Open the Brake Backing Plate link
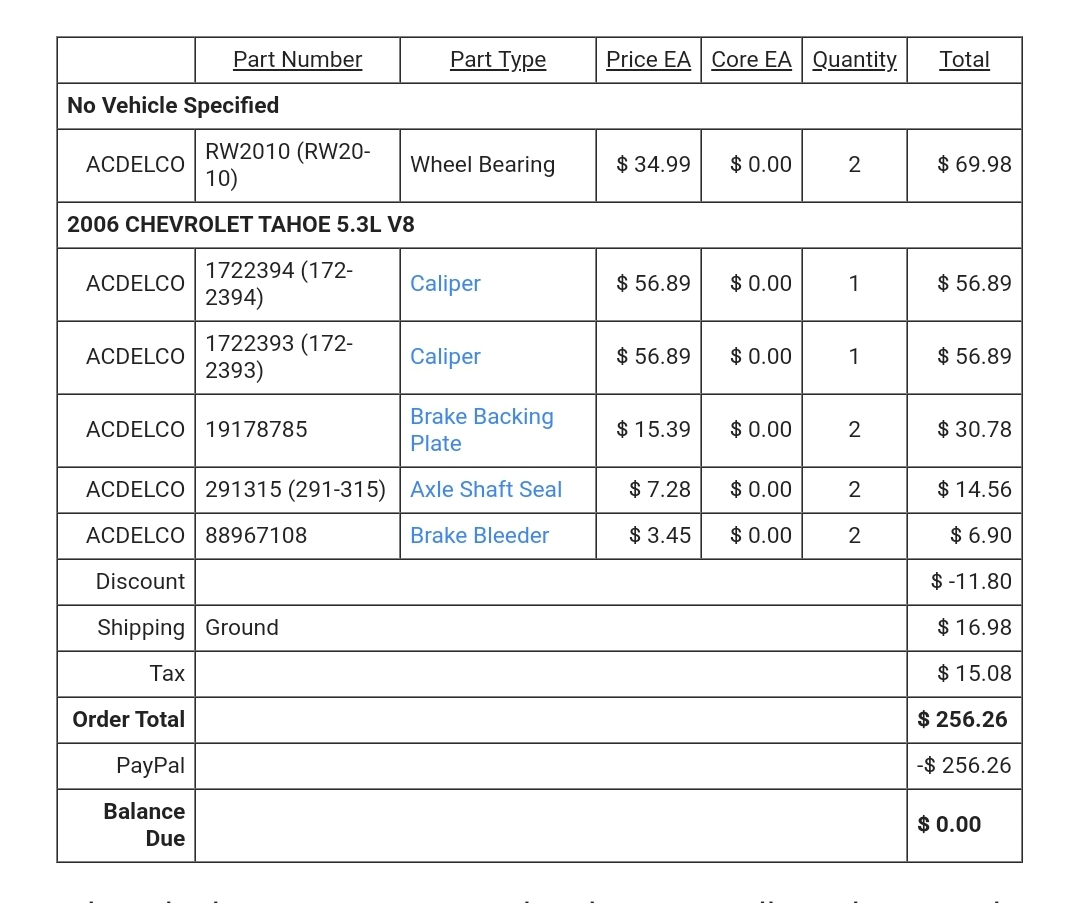The height and width of the screenshot is (903, 1080). pos(481,430)
